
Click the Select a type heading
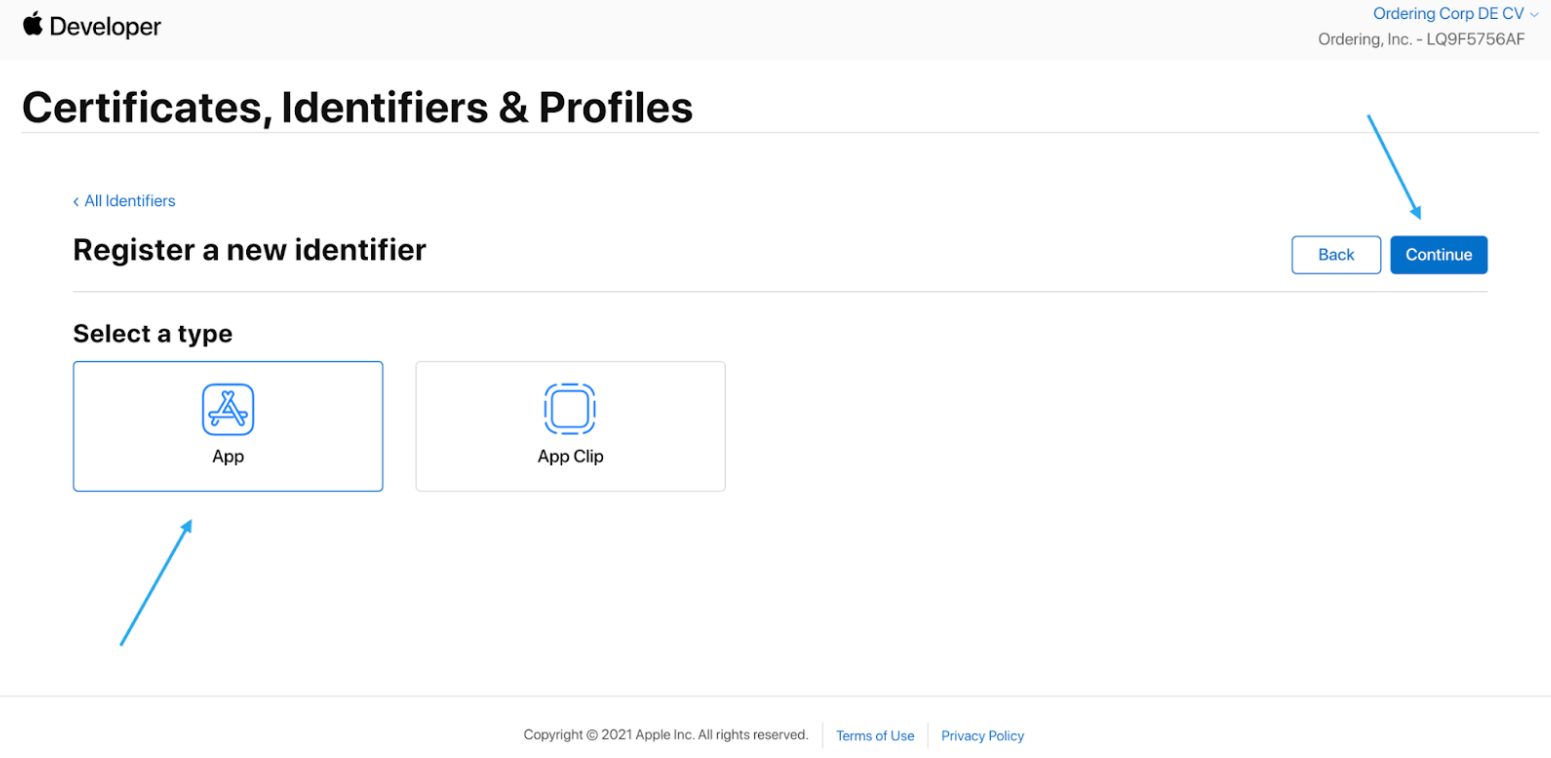click(x=153, y=333)
